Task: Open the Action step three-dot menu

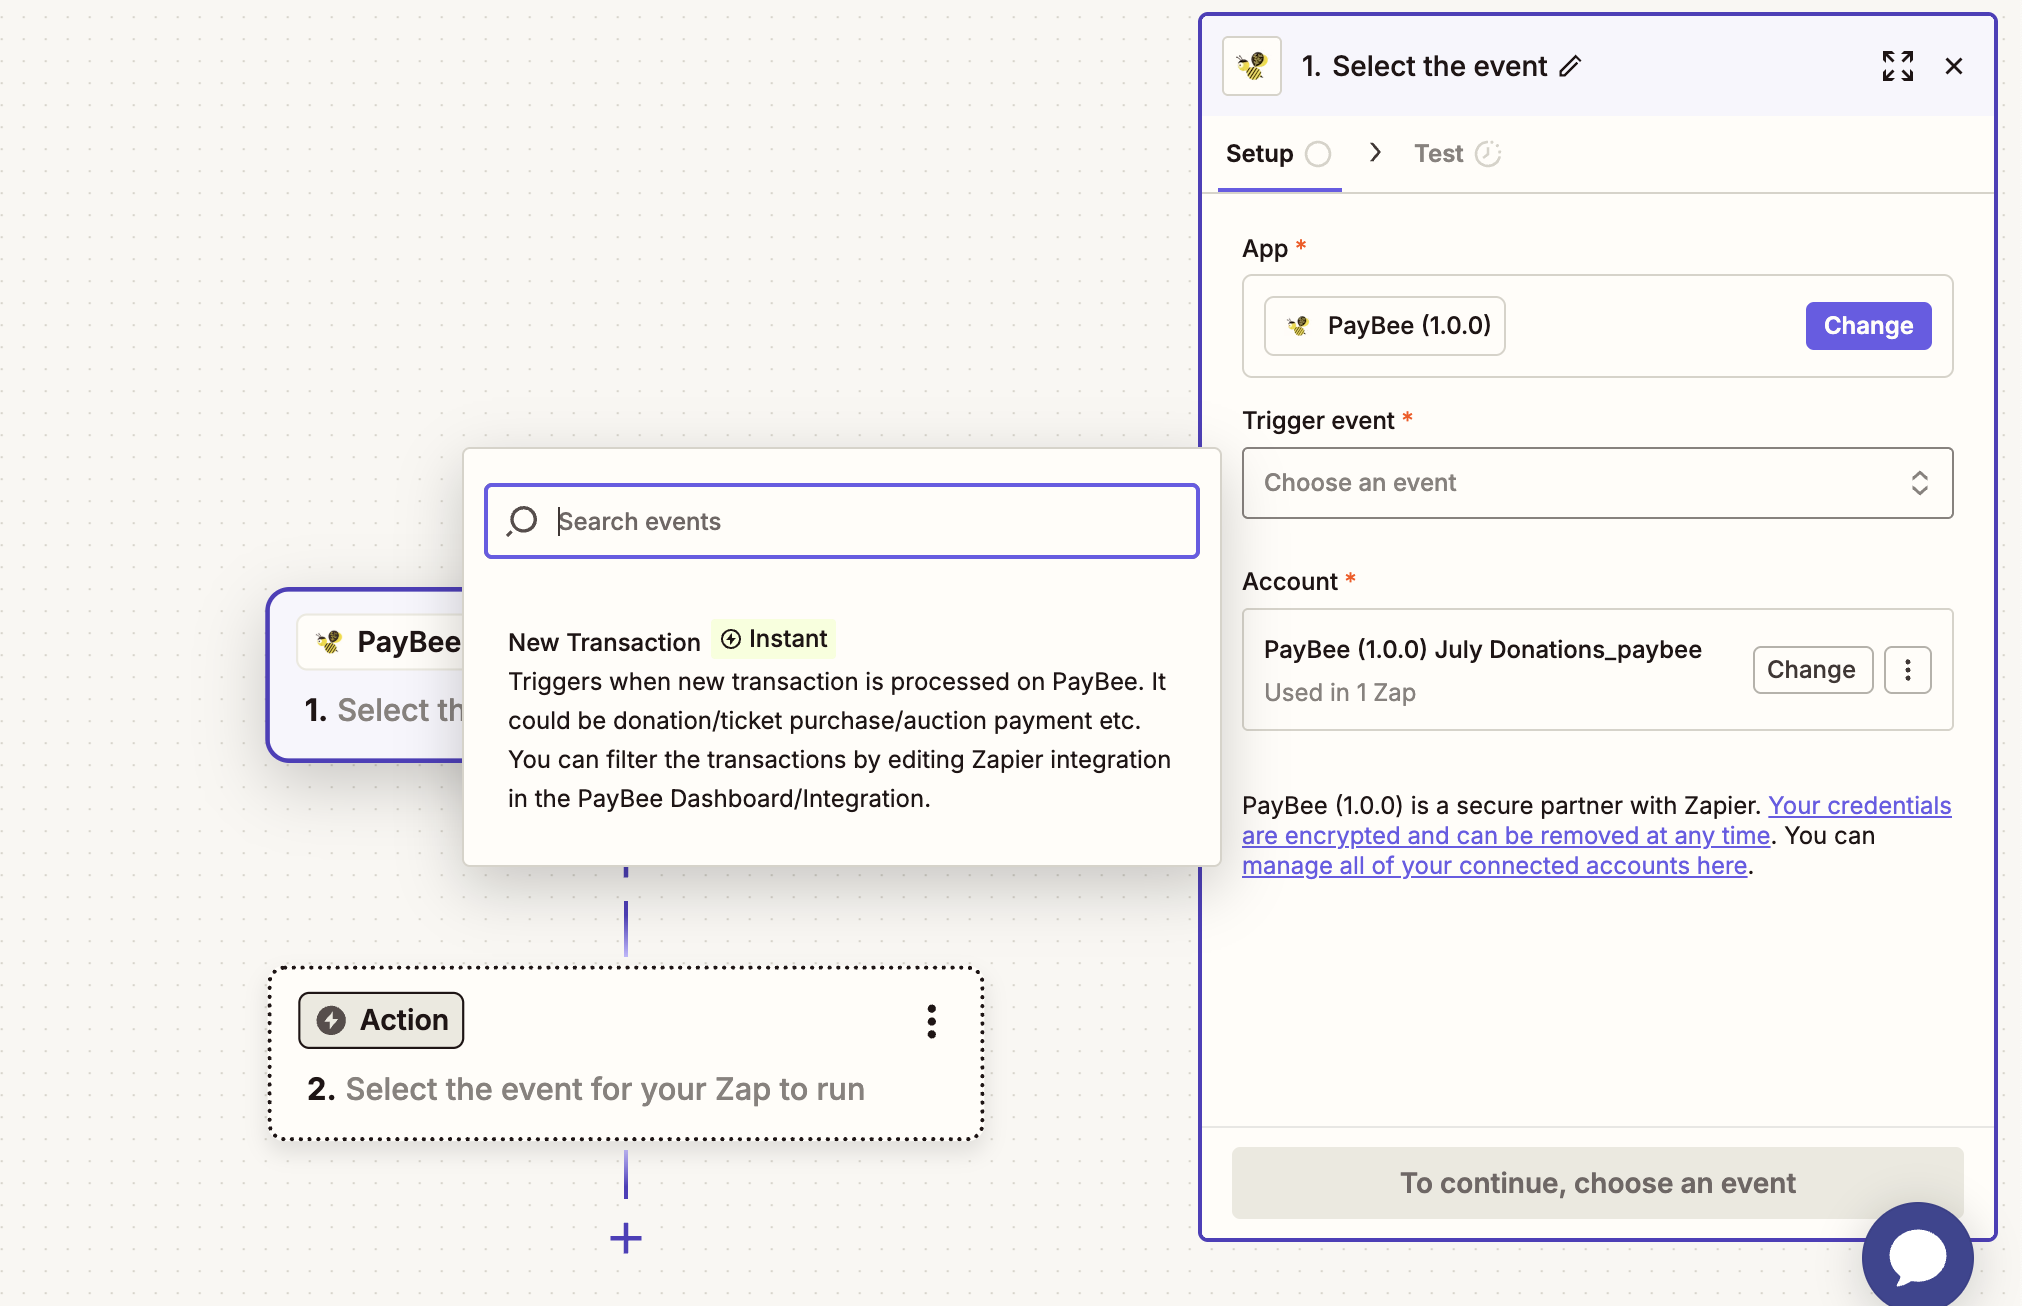Action: tap(931, 1021)
